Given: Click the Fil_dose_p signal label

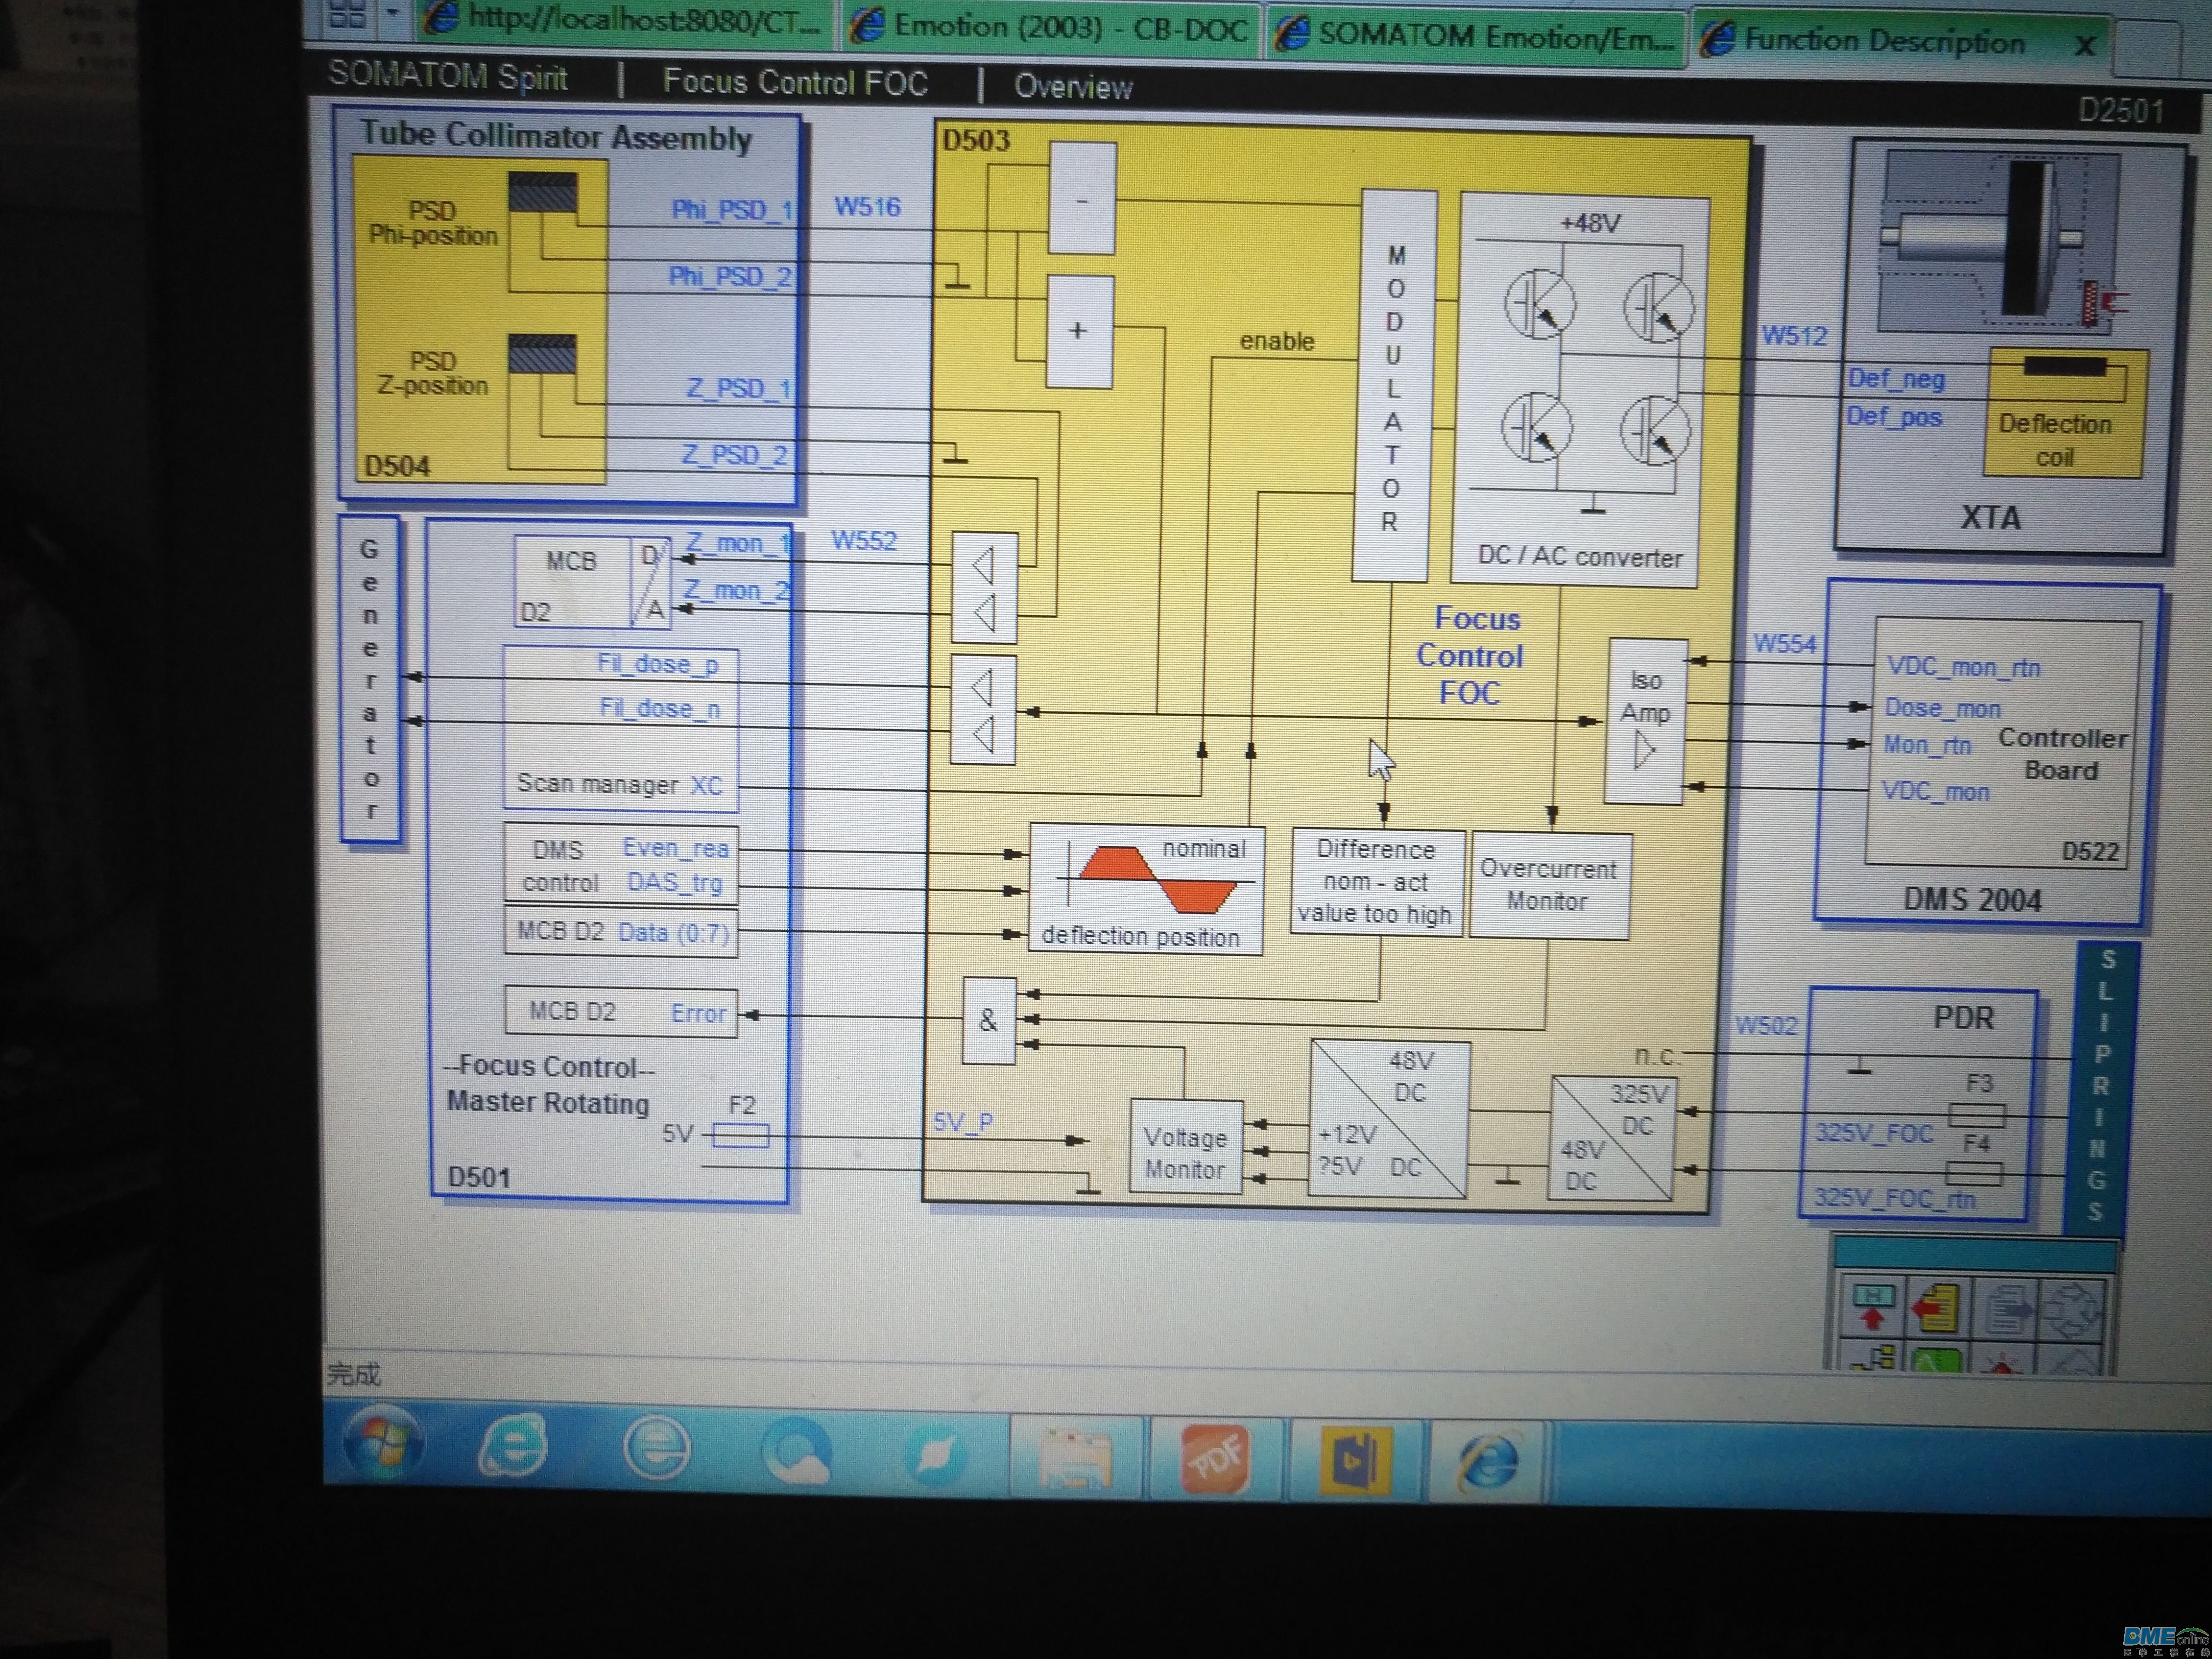Looking at the screenshot, I should [x=657, y=664].
